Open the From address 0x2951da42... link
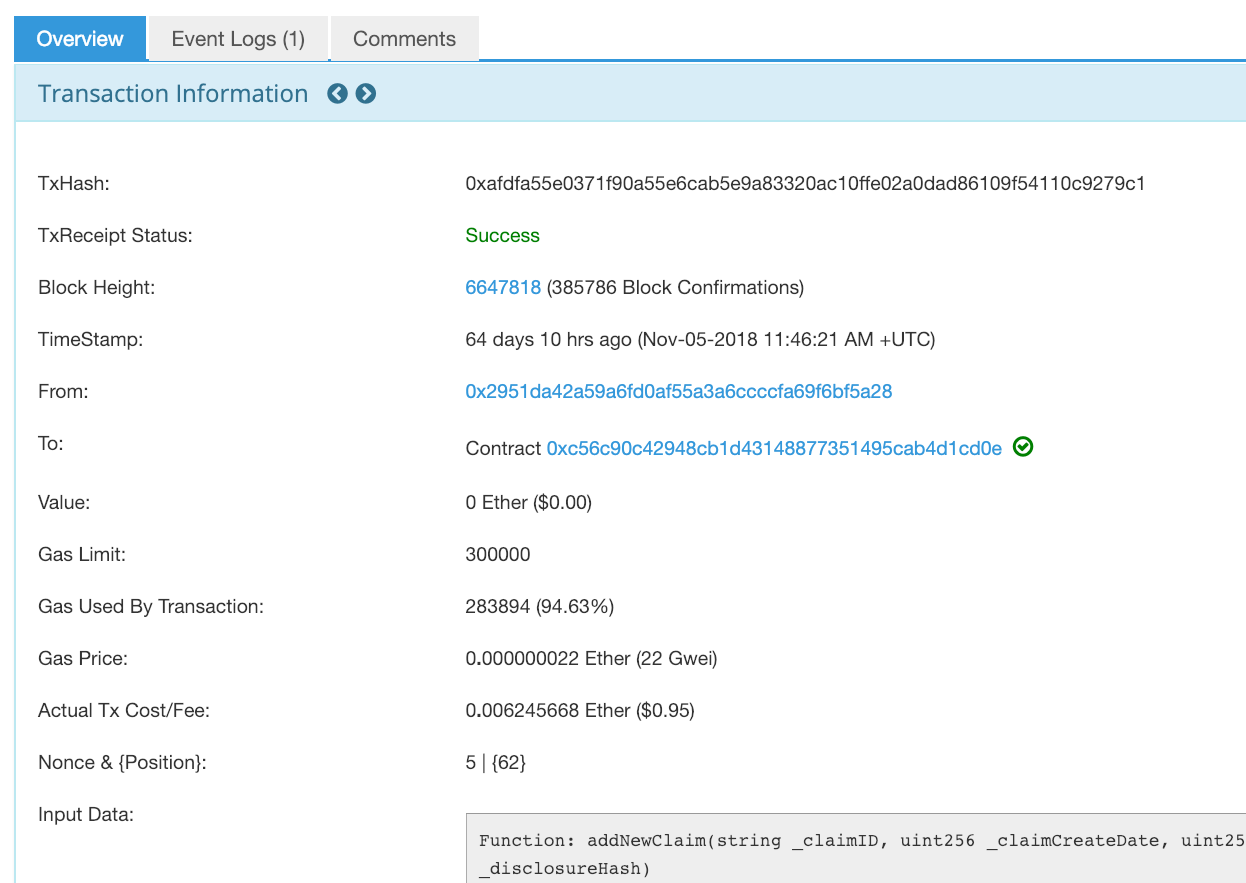Viewport: 1246px width, 883px height. tap(679, 391)
